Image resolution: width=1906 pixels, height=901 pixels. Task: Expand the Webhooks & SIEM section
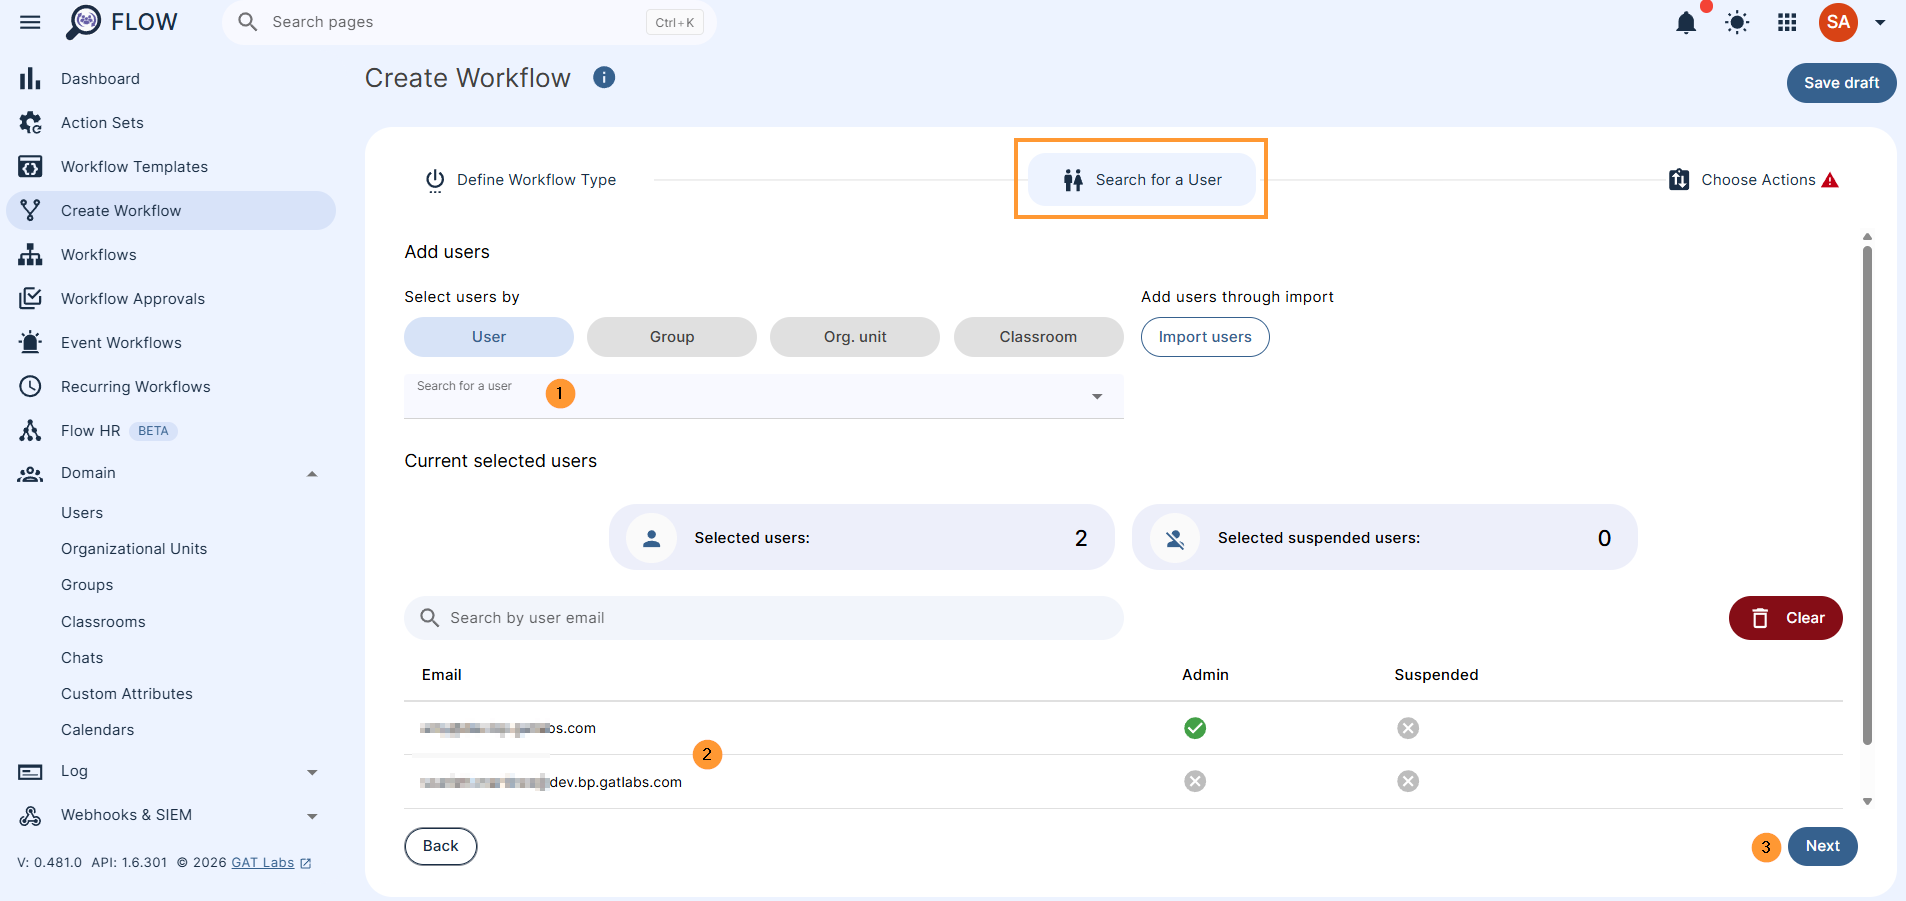click(x=312, y=816)
